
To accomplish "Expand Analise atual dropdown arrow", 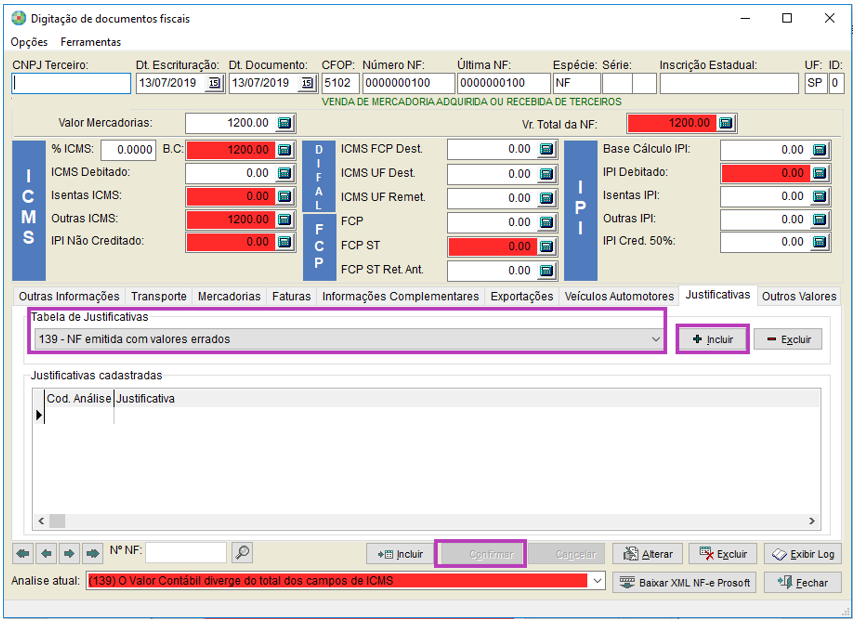I will [x=597, y=581].
